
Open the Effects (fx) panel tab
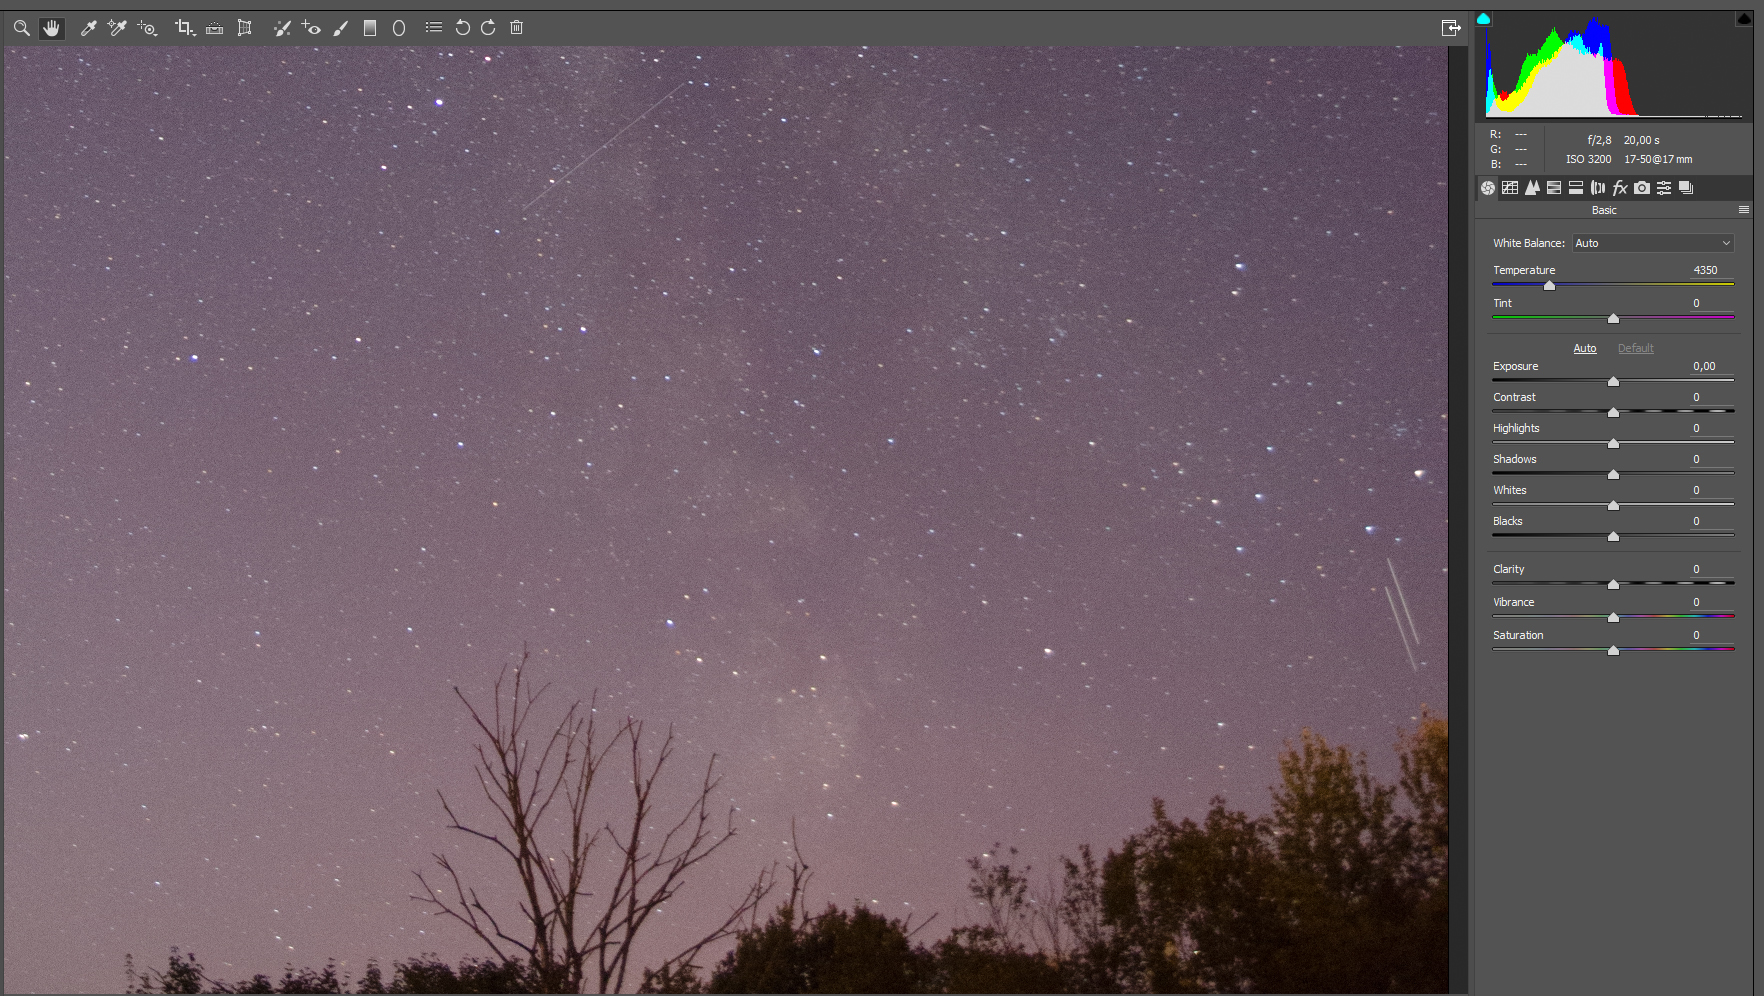1620,188
